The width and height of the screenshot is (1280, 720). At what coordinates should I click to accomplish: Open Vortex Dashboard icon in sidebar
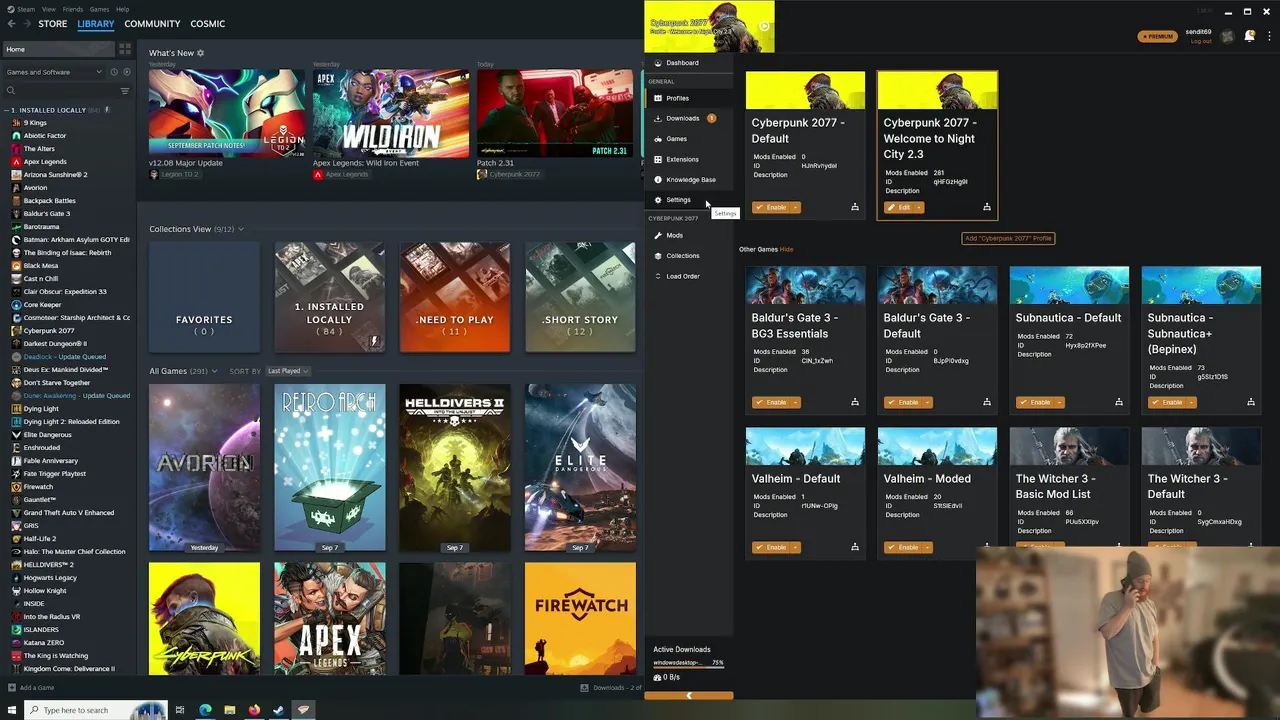pos(658,63)
